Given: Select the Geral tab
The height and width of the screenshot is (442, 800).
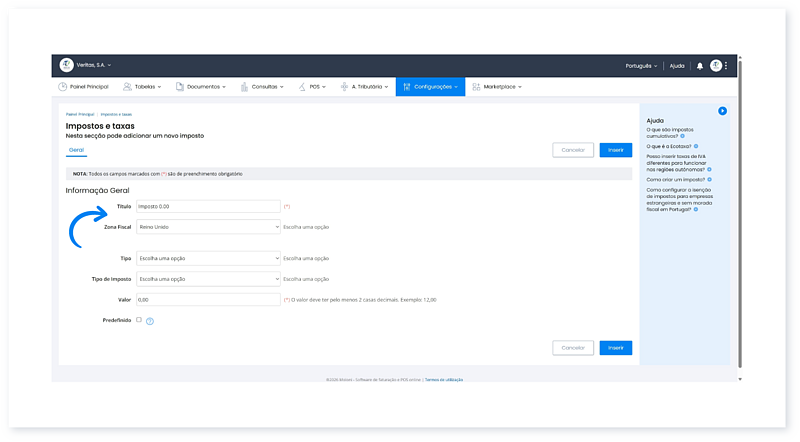Looking at the screenshot, I should click(76, 150).
